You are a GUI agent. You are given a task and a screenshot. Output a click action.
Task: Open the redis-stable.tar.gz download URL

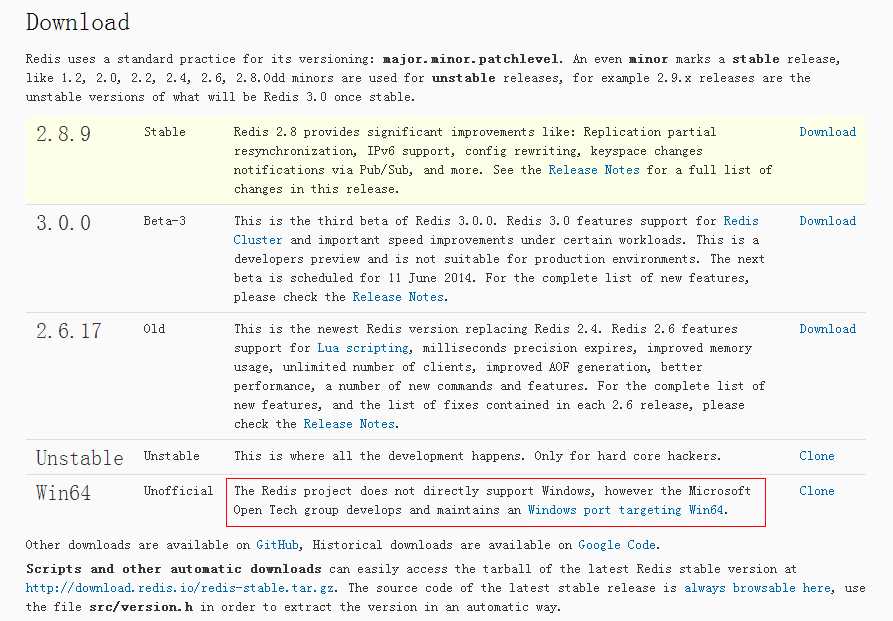pyautogui.click(x=181, y=587)
